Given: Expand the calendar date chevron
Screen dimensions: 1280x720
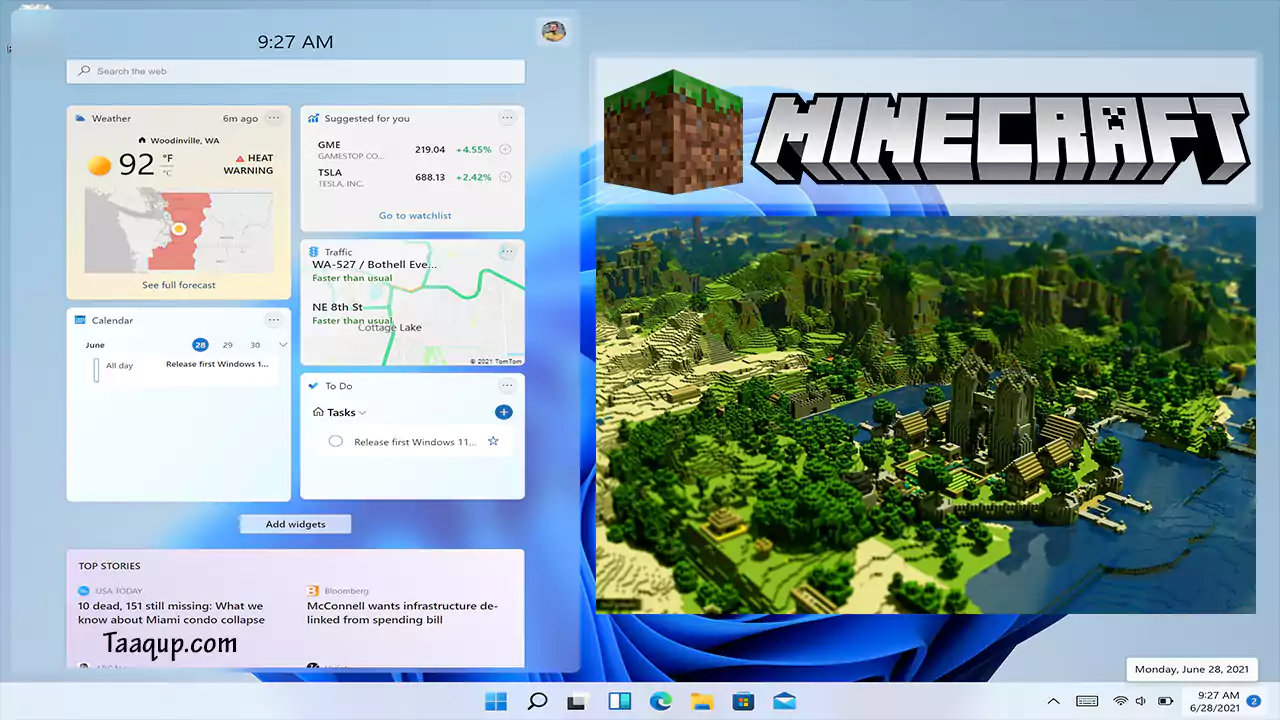Looking at the screenshot, I should pos(283,345).
